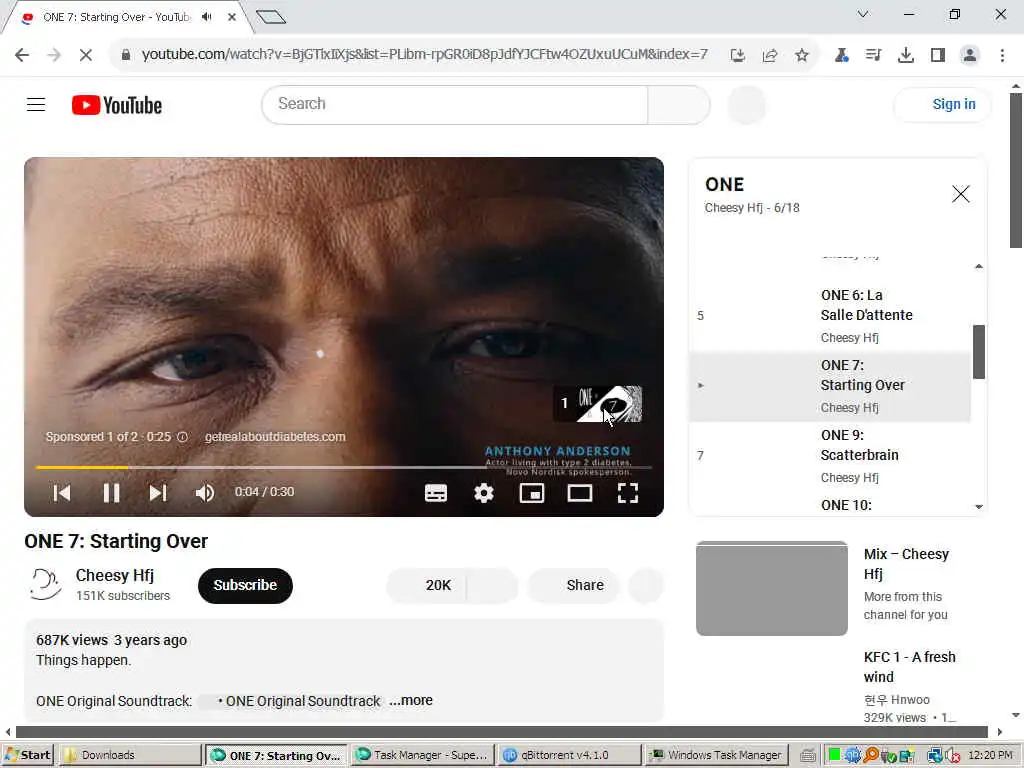Open the Chrome three-dot menu
This screenshot has height=768, width=1024.
[x=1002, y=55]
